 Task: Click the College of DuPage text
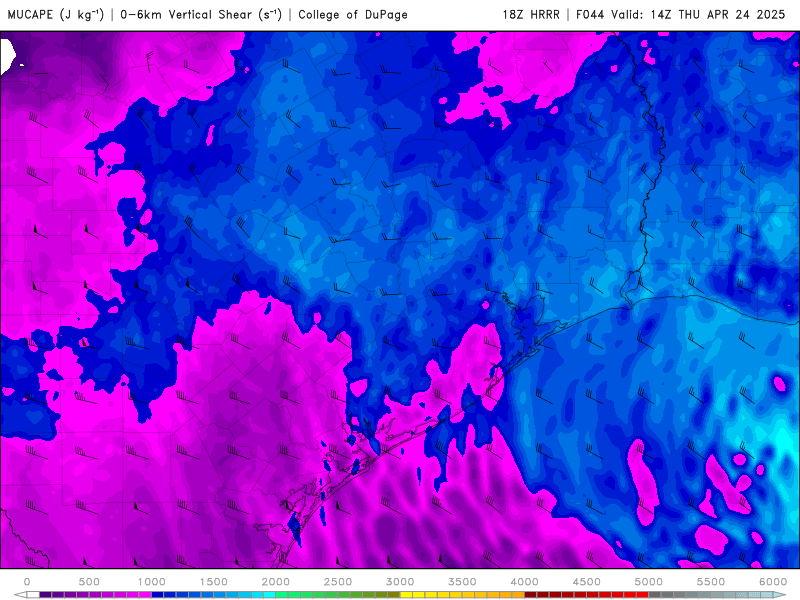click(x=353, y=14)
